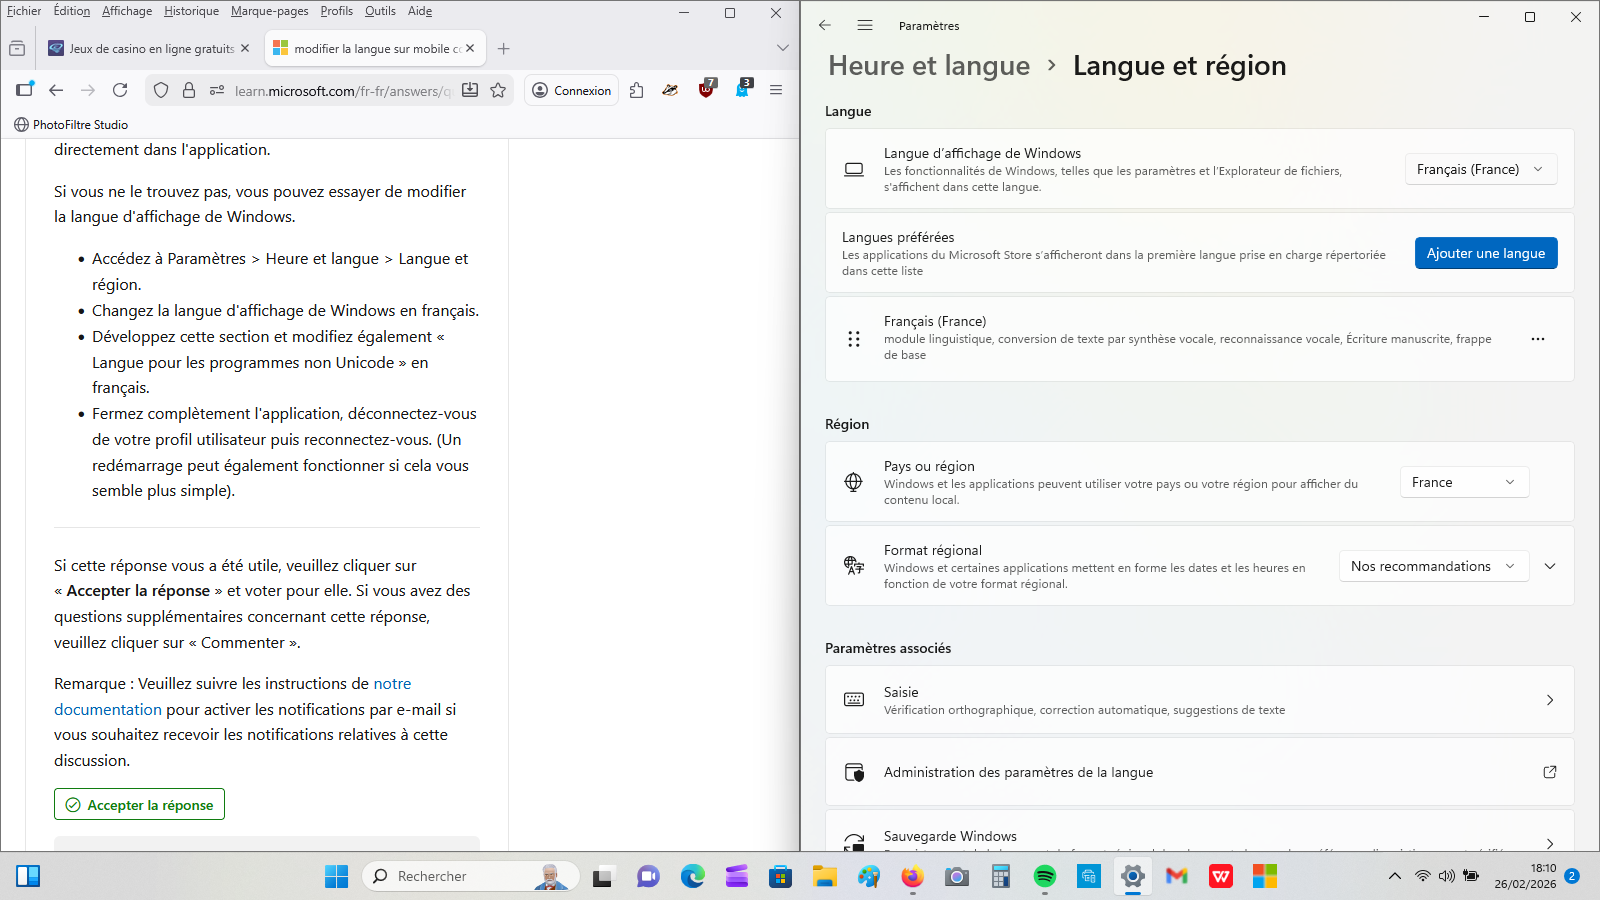Open the Pays ou région dropdown
The height and width of the screenshot is (900, 1600).
click(x=1464, y=482)
